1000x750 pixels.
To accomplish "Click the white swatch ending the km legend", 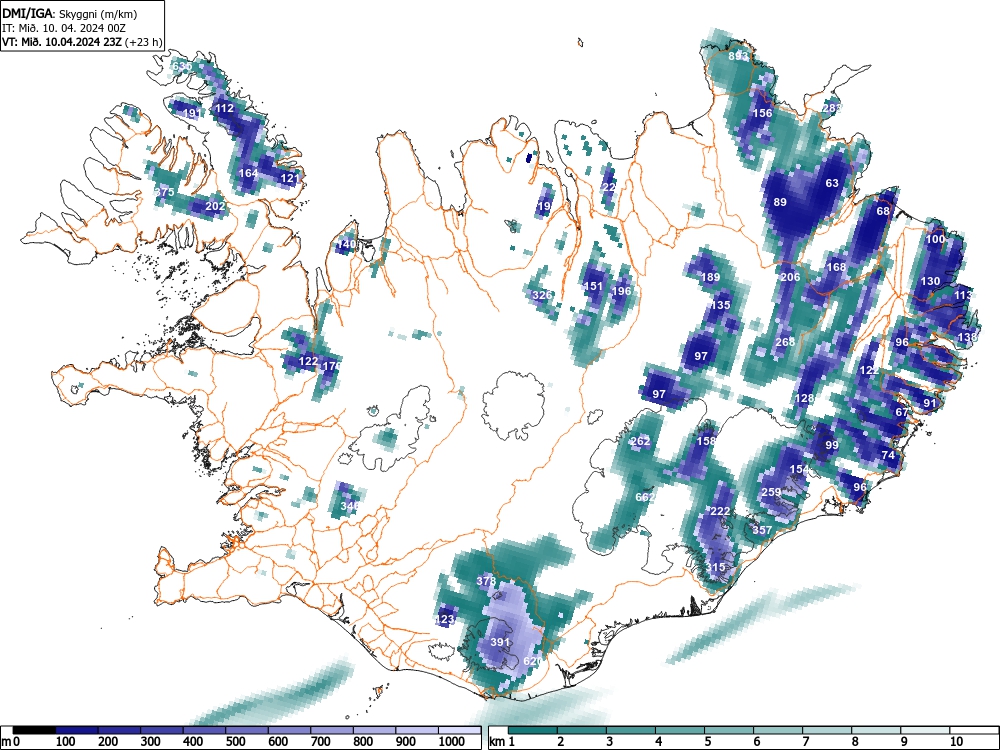I will coord(974,730).
